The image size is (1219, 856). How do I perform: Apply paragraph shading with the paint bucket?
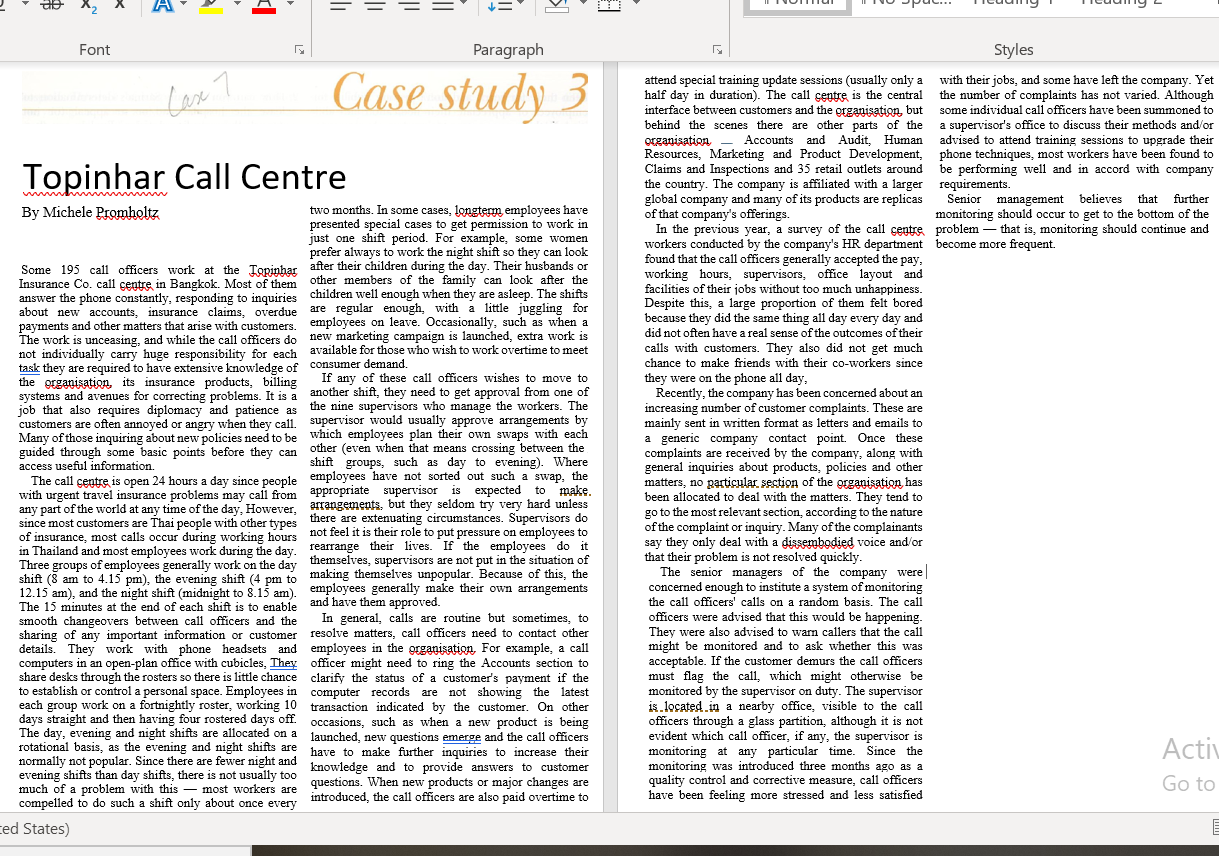pyautogui.click(x=557, y=5)
